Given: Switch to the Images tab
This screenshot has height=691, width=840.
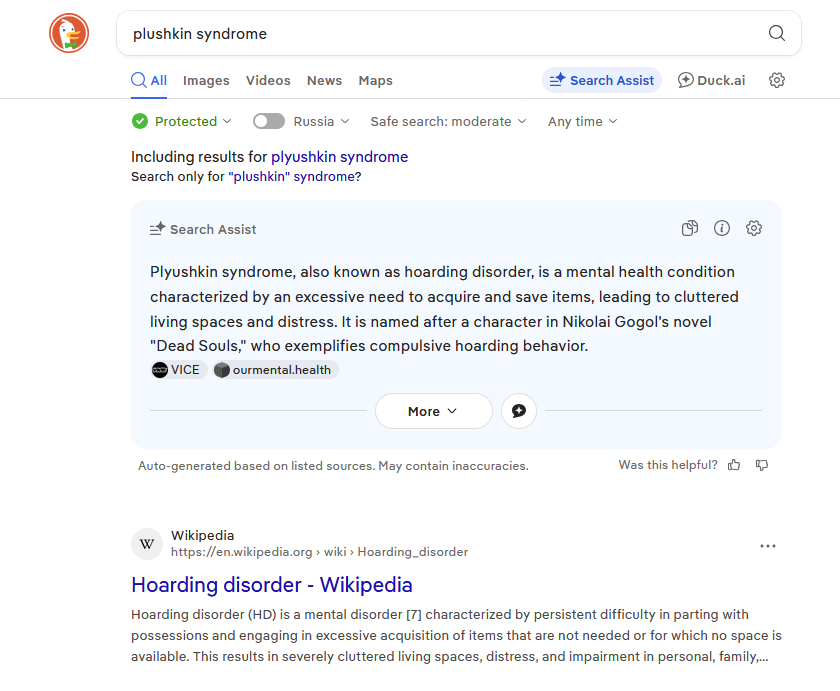Looking at the screenshot, I should tap(206, 81).
